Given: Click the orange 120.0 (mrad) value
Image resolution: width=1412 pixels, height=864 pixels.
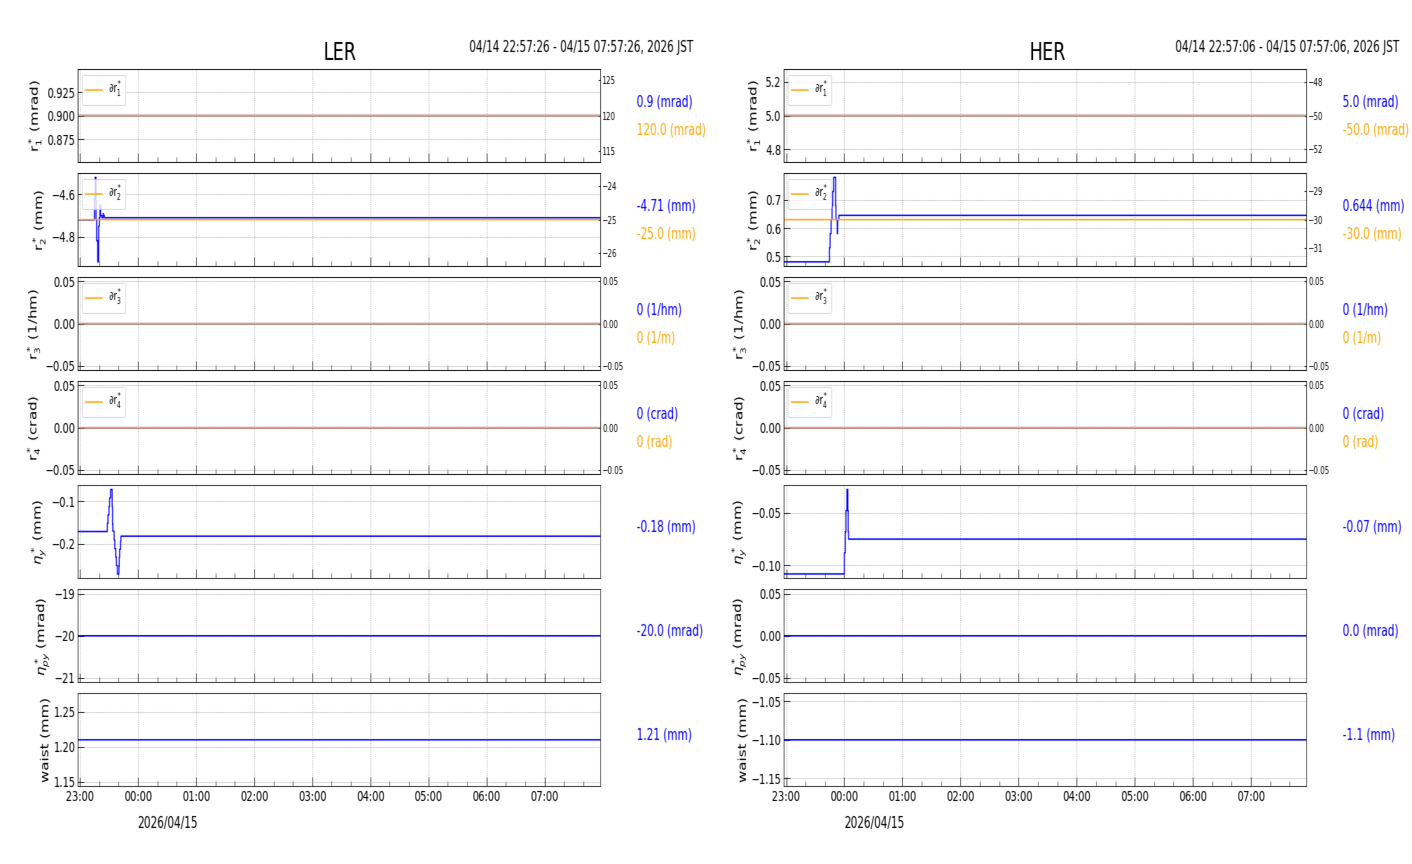Looking at the screenshot, I should [671, 130].
